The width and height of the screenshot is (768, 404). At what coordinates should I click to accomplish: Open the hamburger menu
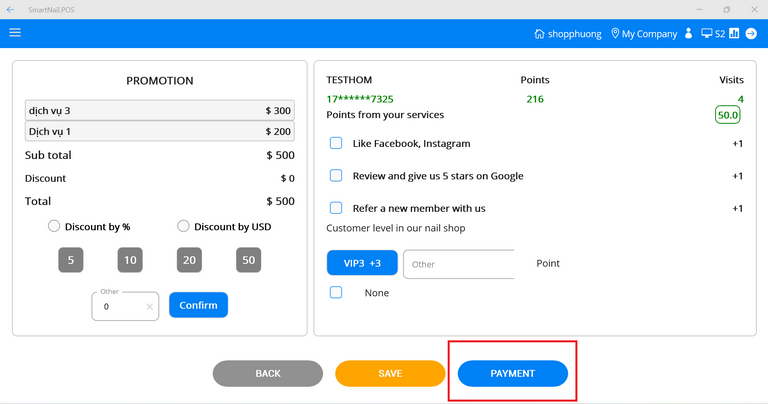click(x=15, y=33)
